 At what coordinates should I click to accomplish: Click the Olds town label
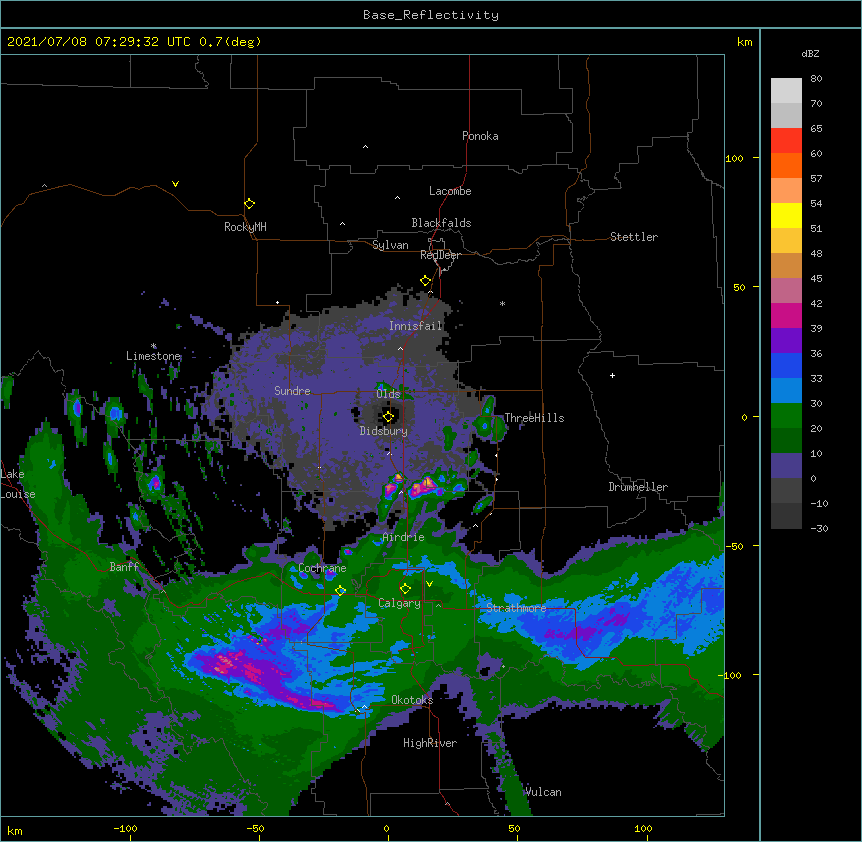click(388, 394)
